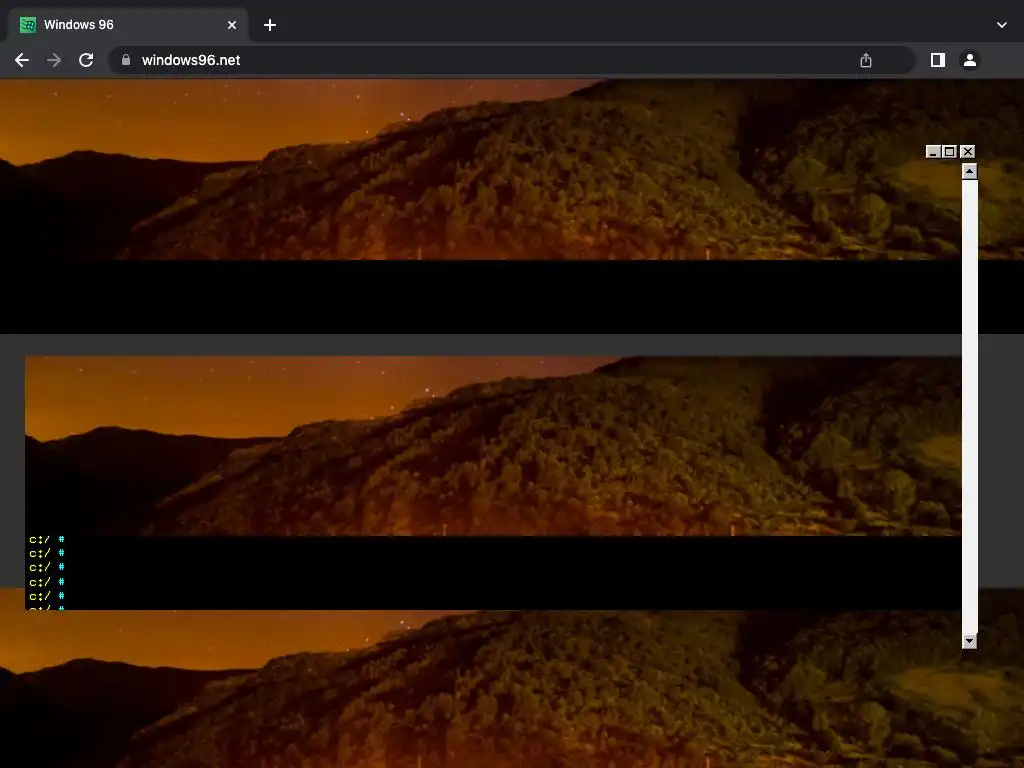This screenshot has width=1024, height=768.
Task: Go back to the previous page
Action: (x=22, y=60)
